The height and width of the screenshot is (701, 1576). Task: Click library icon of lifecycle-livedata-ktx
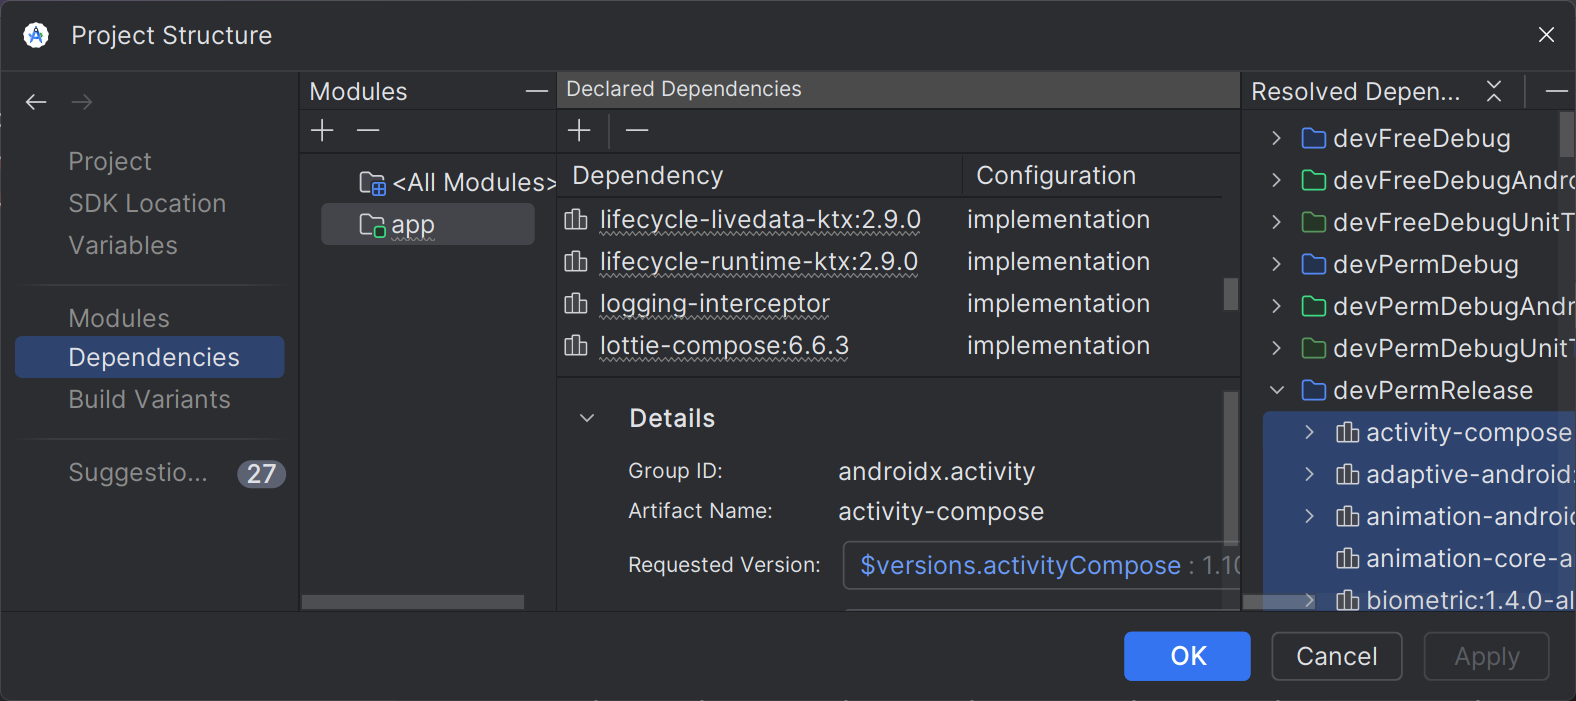click(x=576, y=219)
